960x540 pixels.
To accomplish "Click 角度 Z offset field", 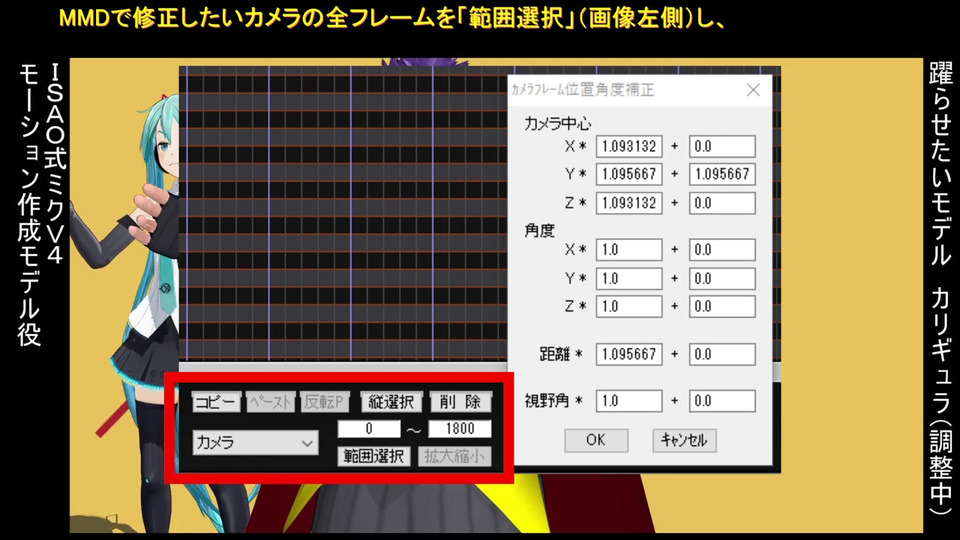I will [722, 307].
